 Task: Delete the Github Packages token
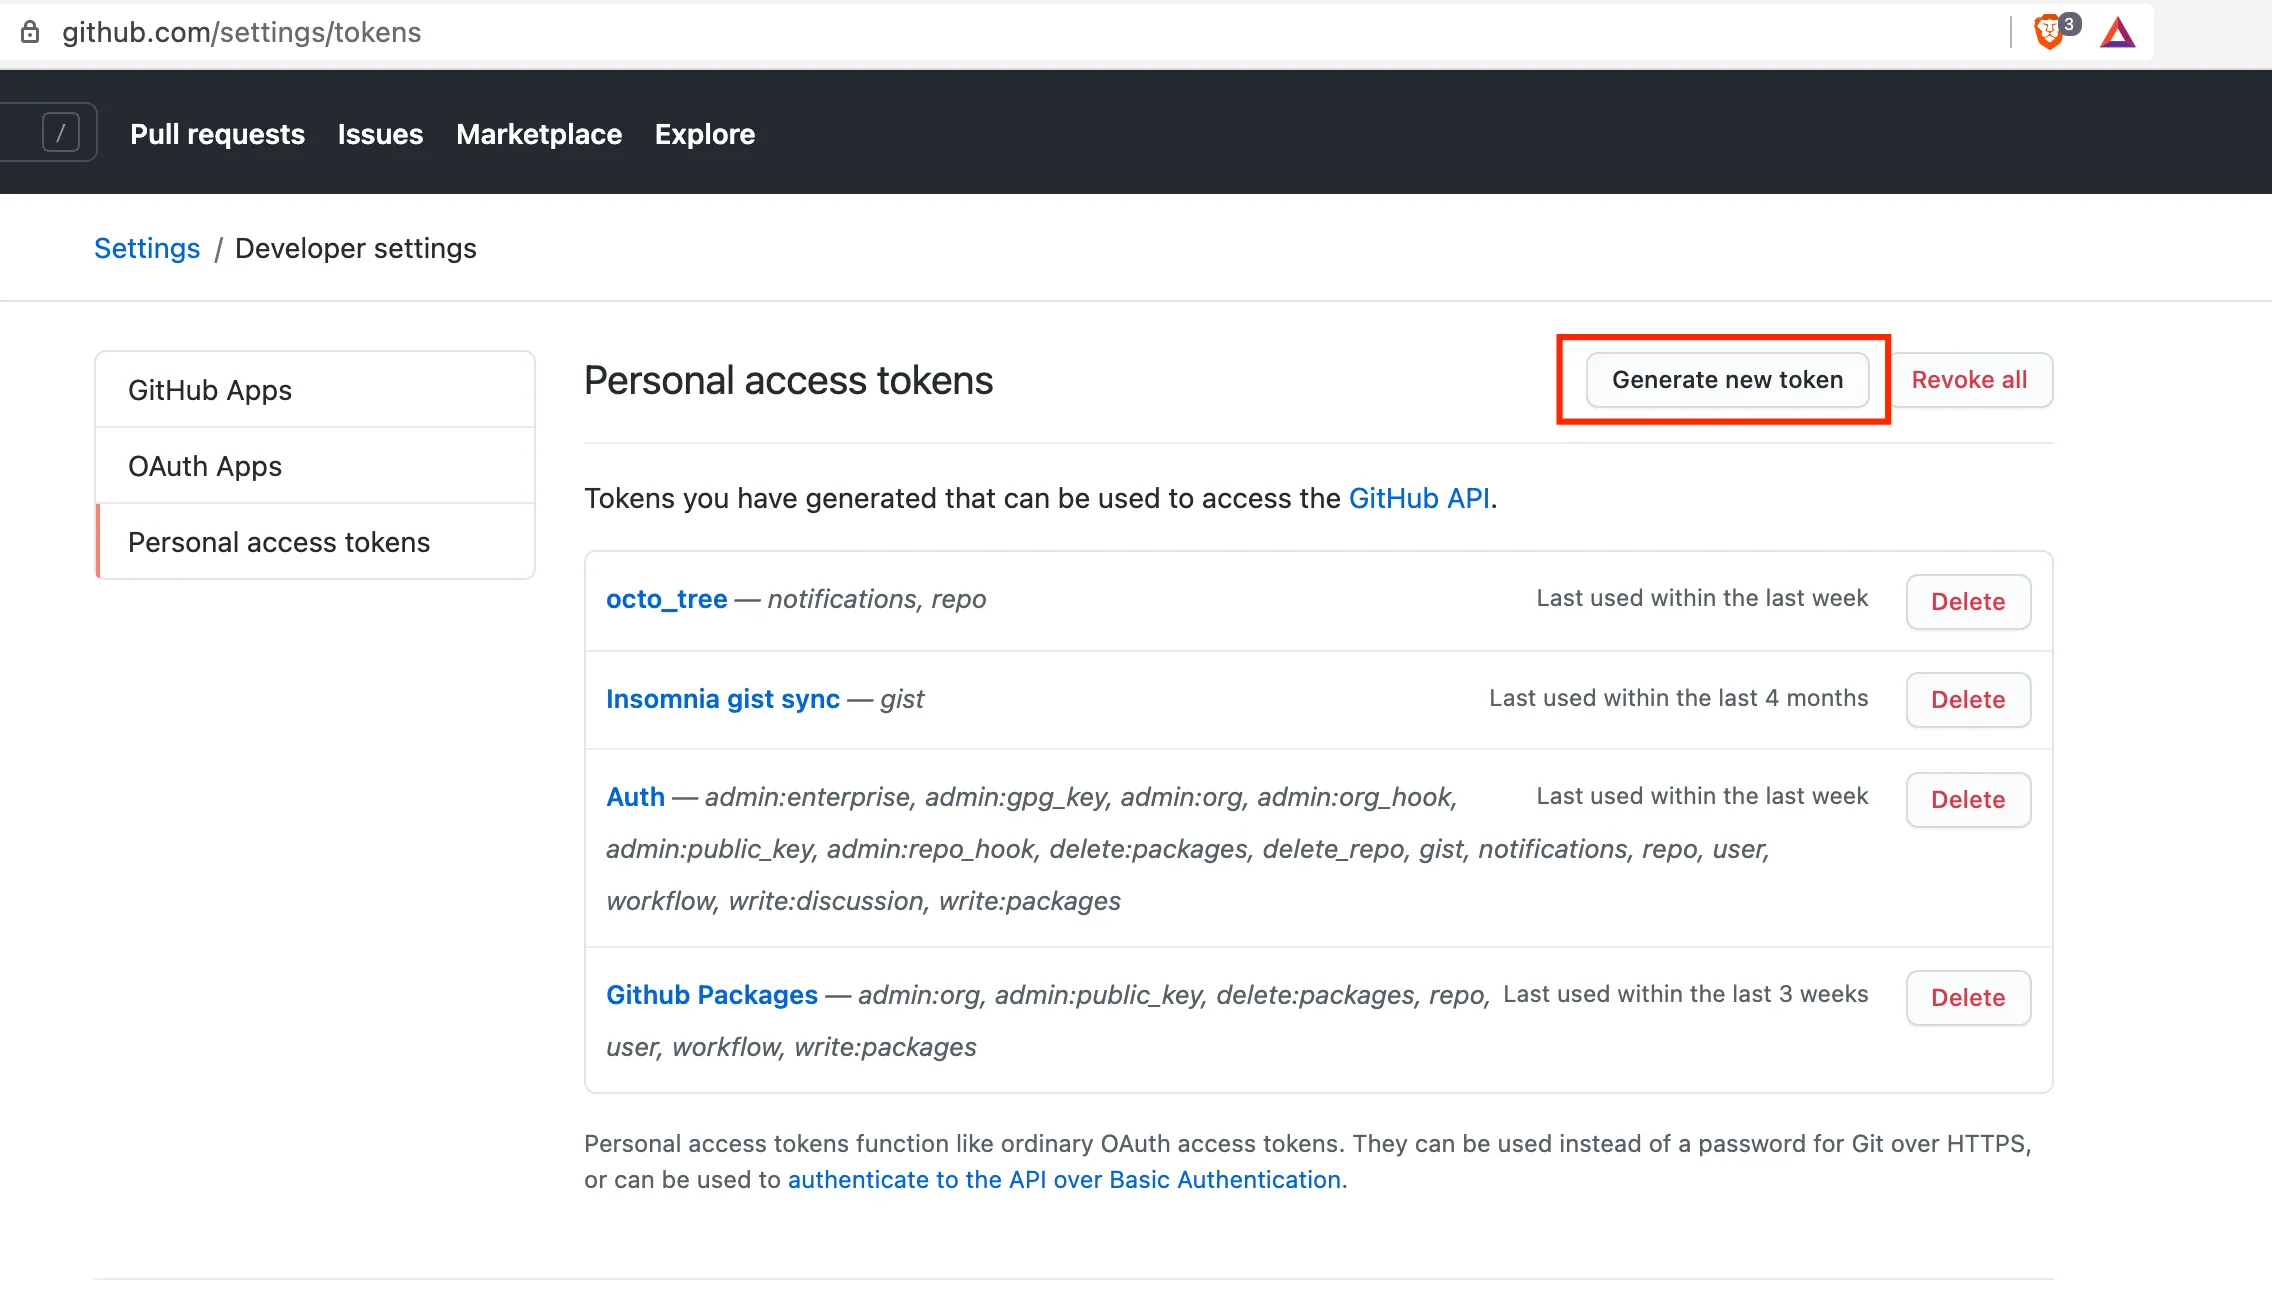[x=1968, y=998]
